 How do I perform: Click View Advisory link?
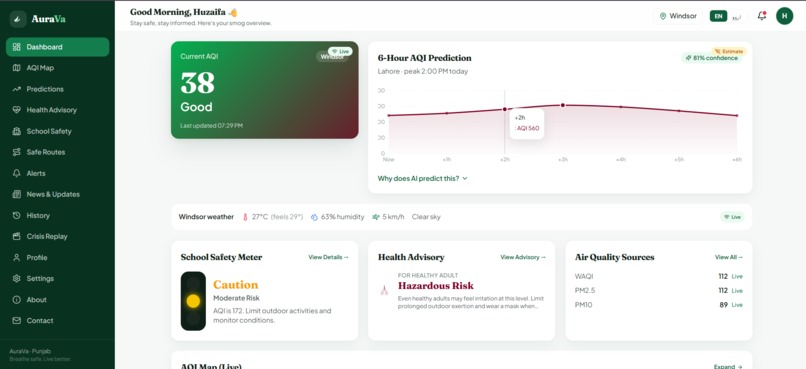click(x=523, y=257)
